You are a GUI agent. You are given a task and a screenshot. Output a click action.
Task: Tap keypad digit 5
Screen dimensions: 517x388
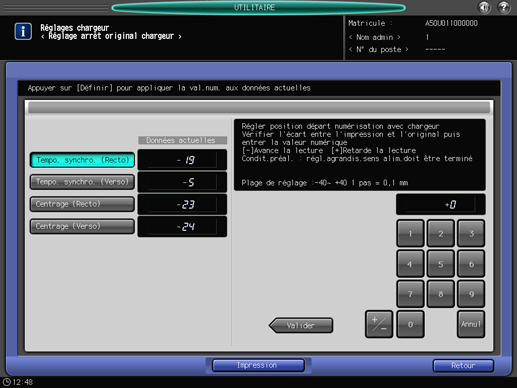pyautogui.click(x=441, y=264)
